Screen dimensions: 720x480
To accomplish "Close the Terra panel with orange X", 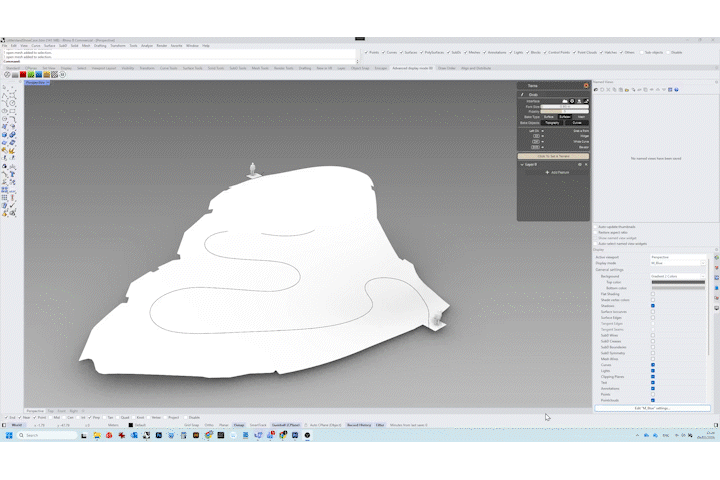I will click(x=586, y=85).
